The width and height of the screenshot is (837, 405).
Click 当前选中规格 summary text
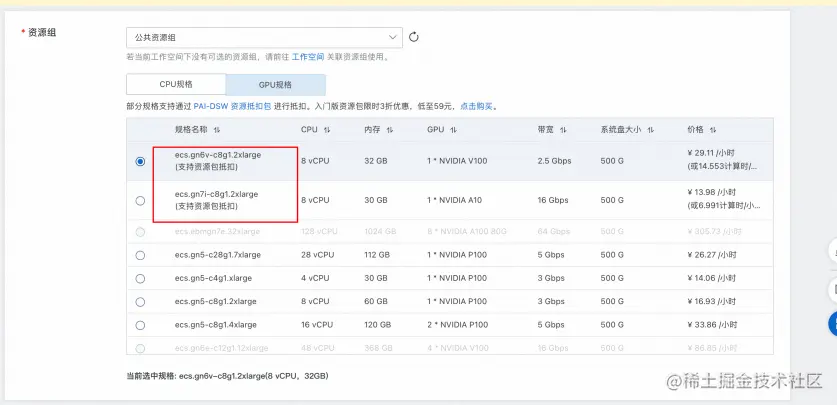click(227, 376)
